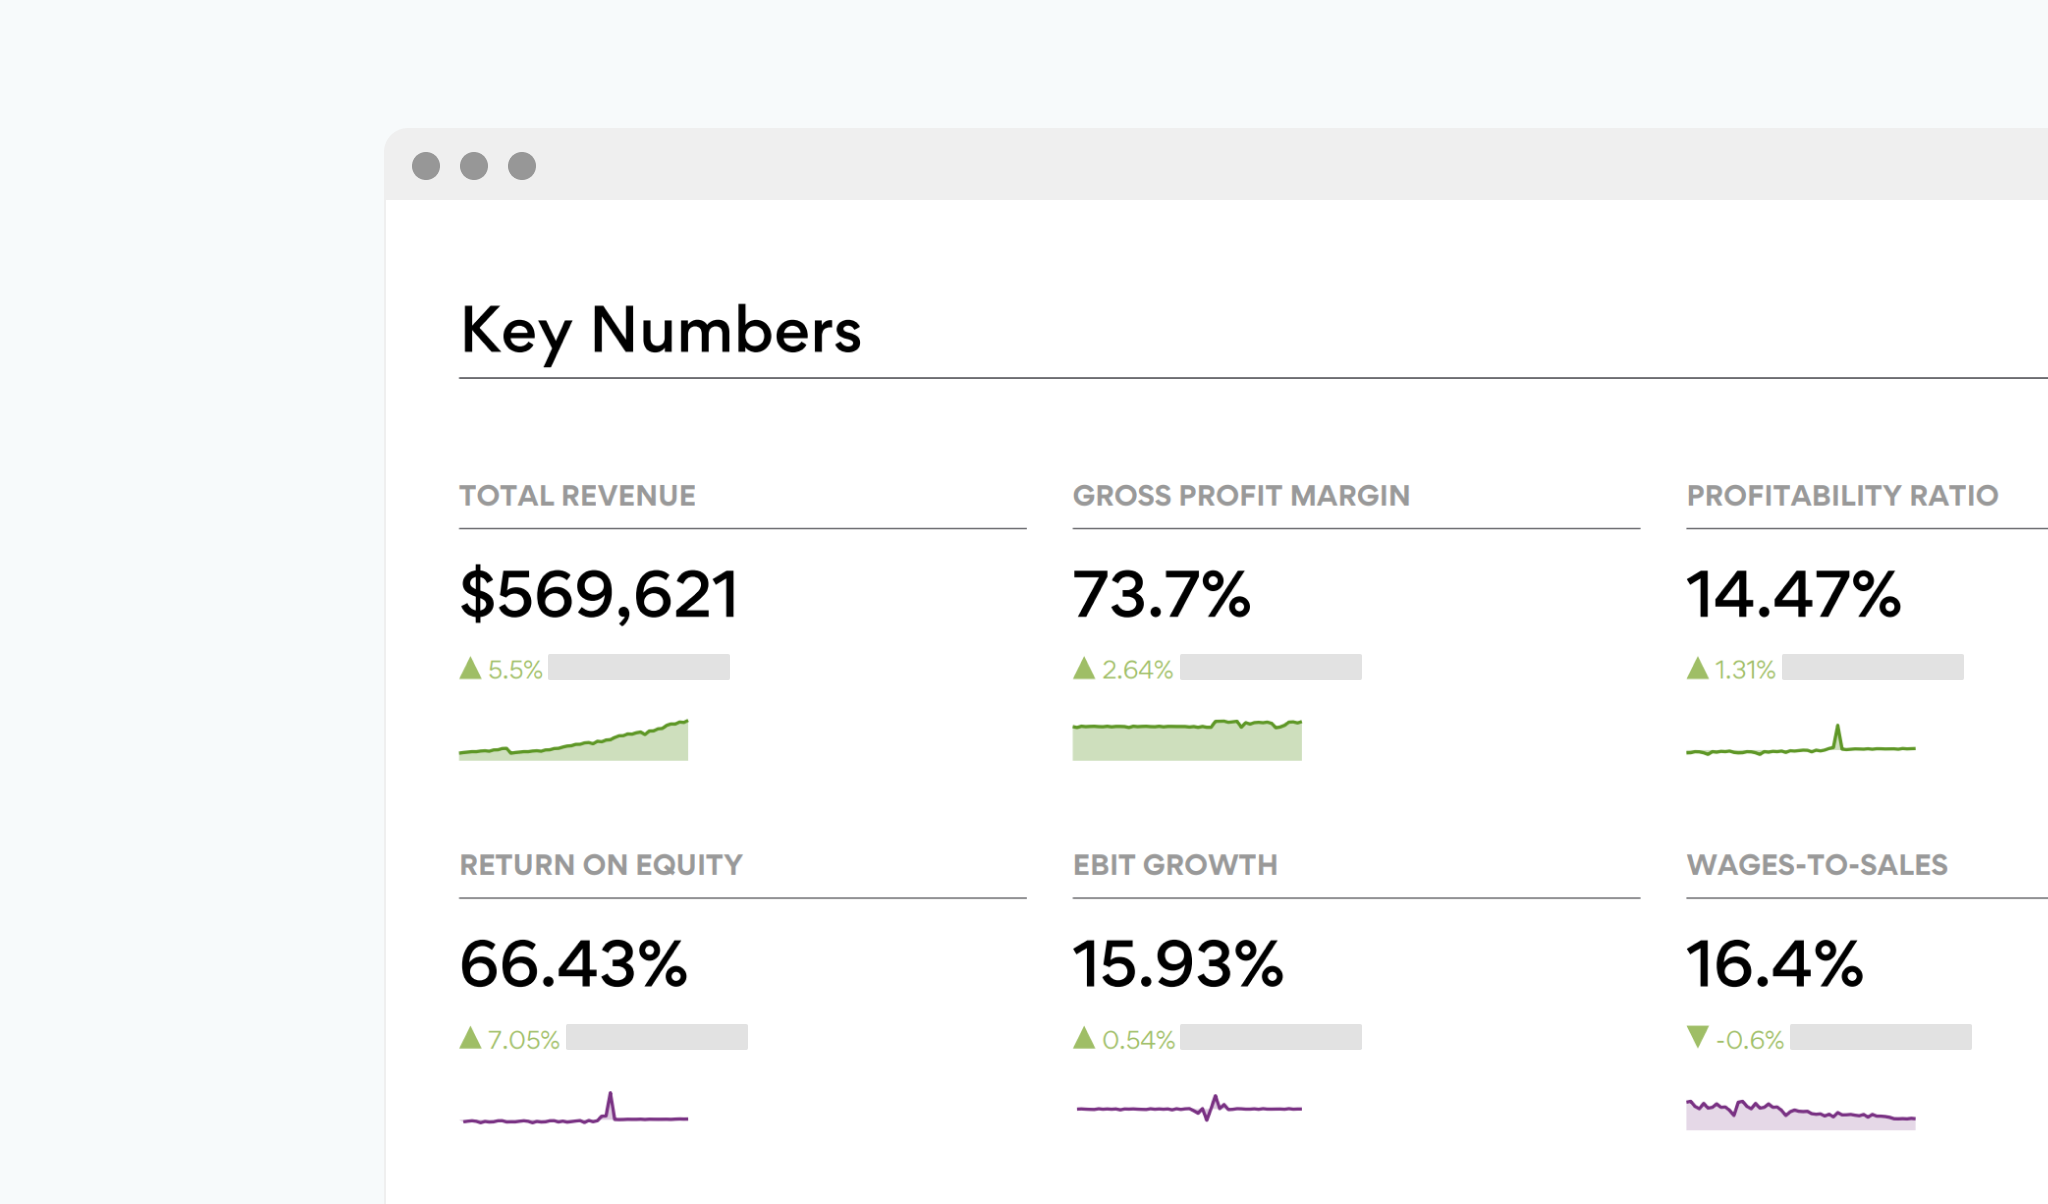
Task: Click the green arrow next to 0.54%
Action: [1085, 1040]
